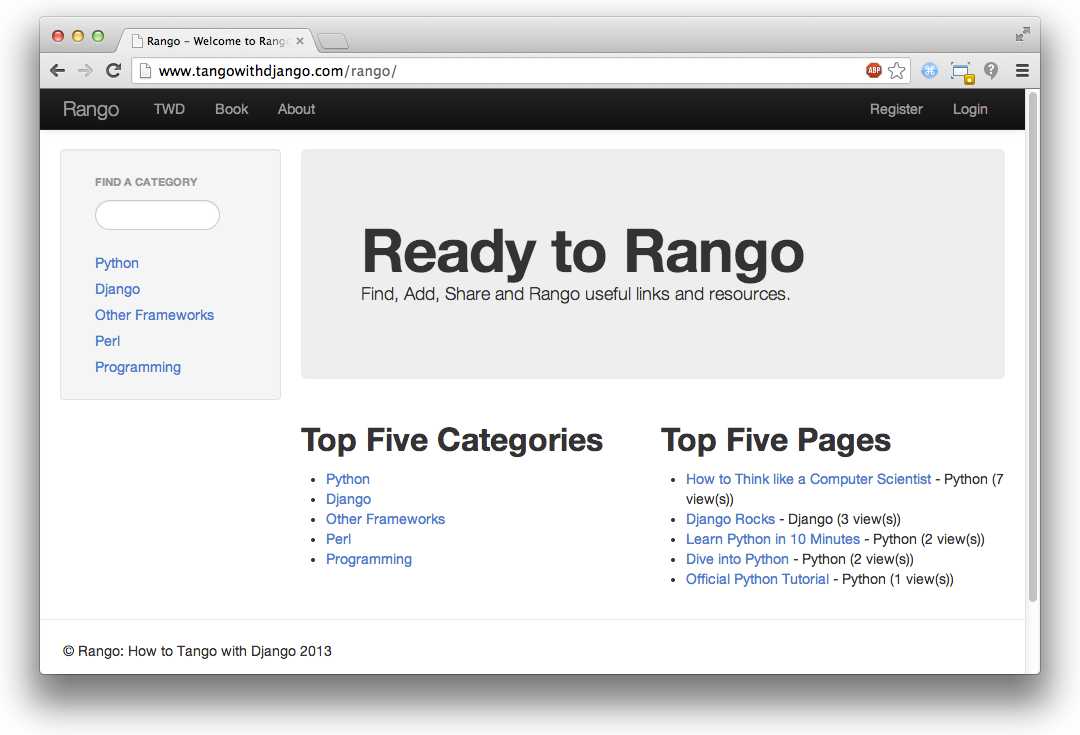This screenshot has height=735, width=1080.
Task: Click the Top Five Pages heading
Action: click(x=776, y=440)
